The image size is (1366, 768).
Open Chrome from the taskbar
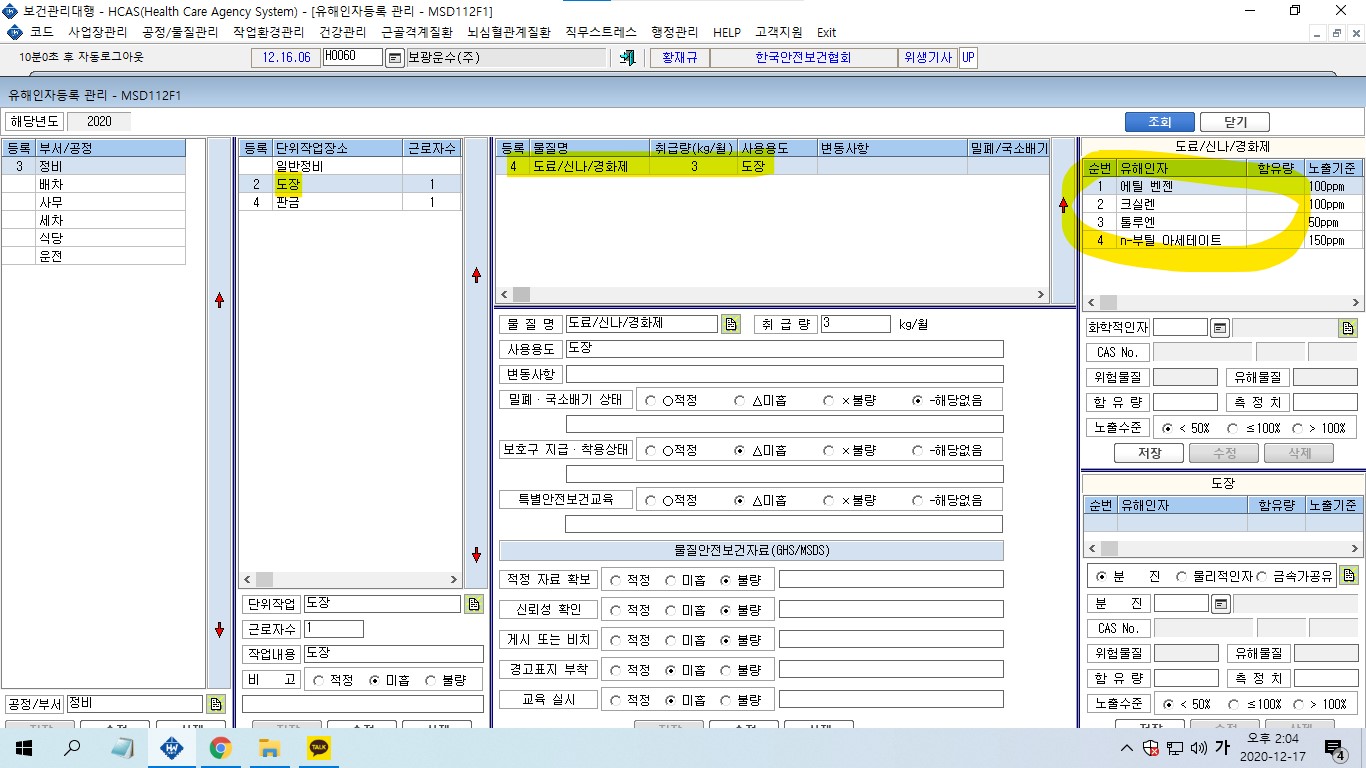click(221, 747)
